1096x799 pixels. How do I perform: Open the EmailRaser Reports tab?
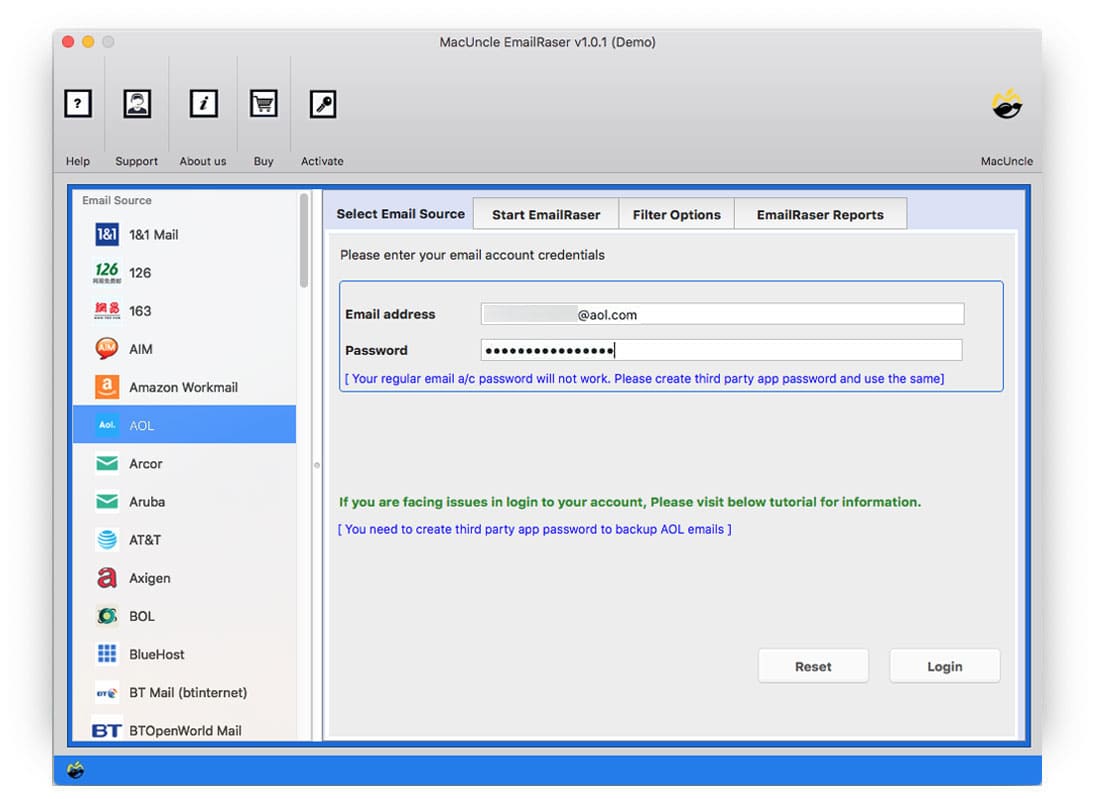click(821, 214)
